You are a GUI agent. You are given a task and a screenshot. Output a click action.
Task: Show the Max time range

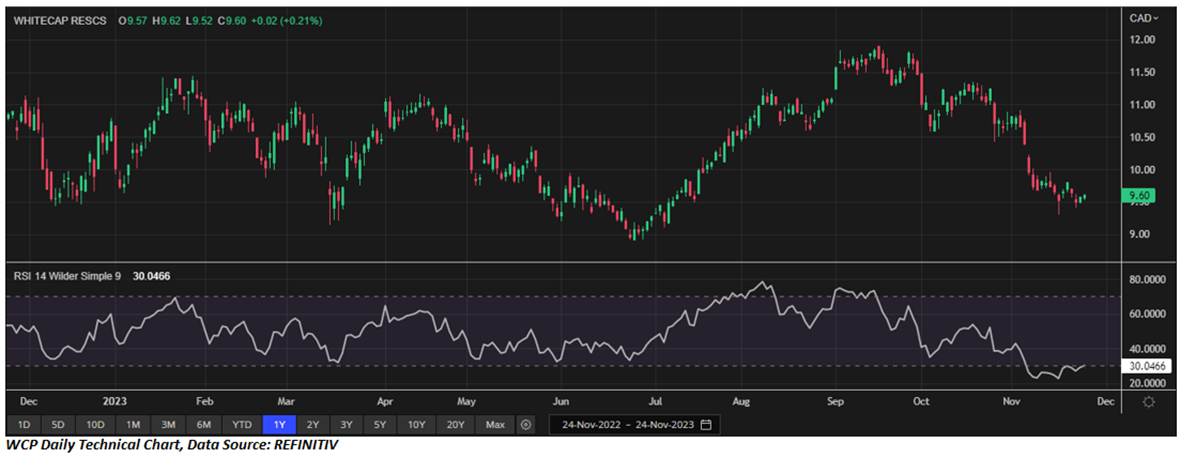(494, 425)
